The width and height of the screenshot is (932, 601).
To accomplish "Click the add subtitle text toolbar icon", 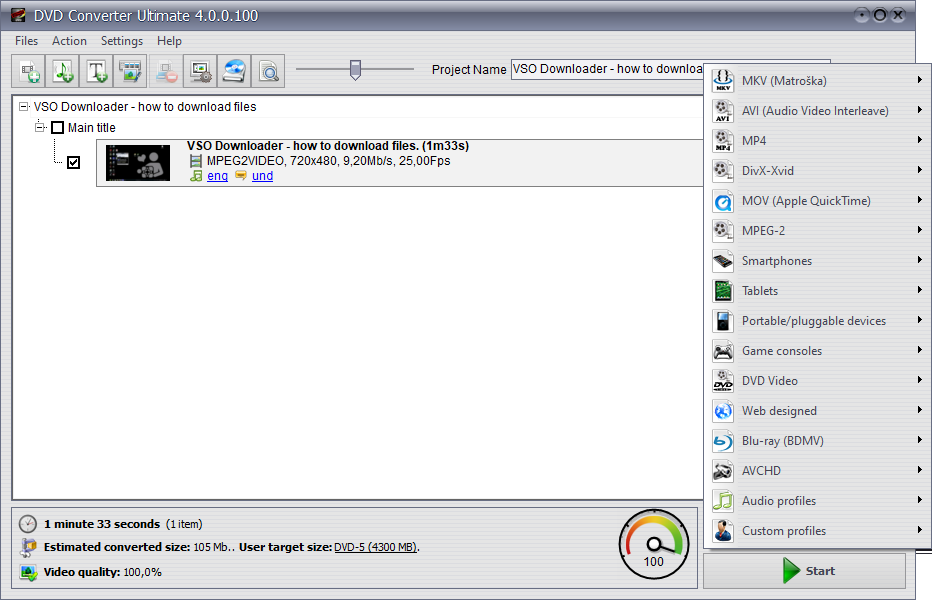I will (96, 71).
